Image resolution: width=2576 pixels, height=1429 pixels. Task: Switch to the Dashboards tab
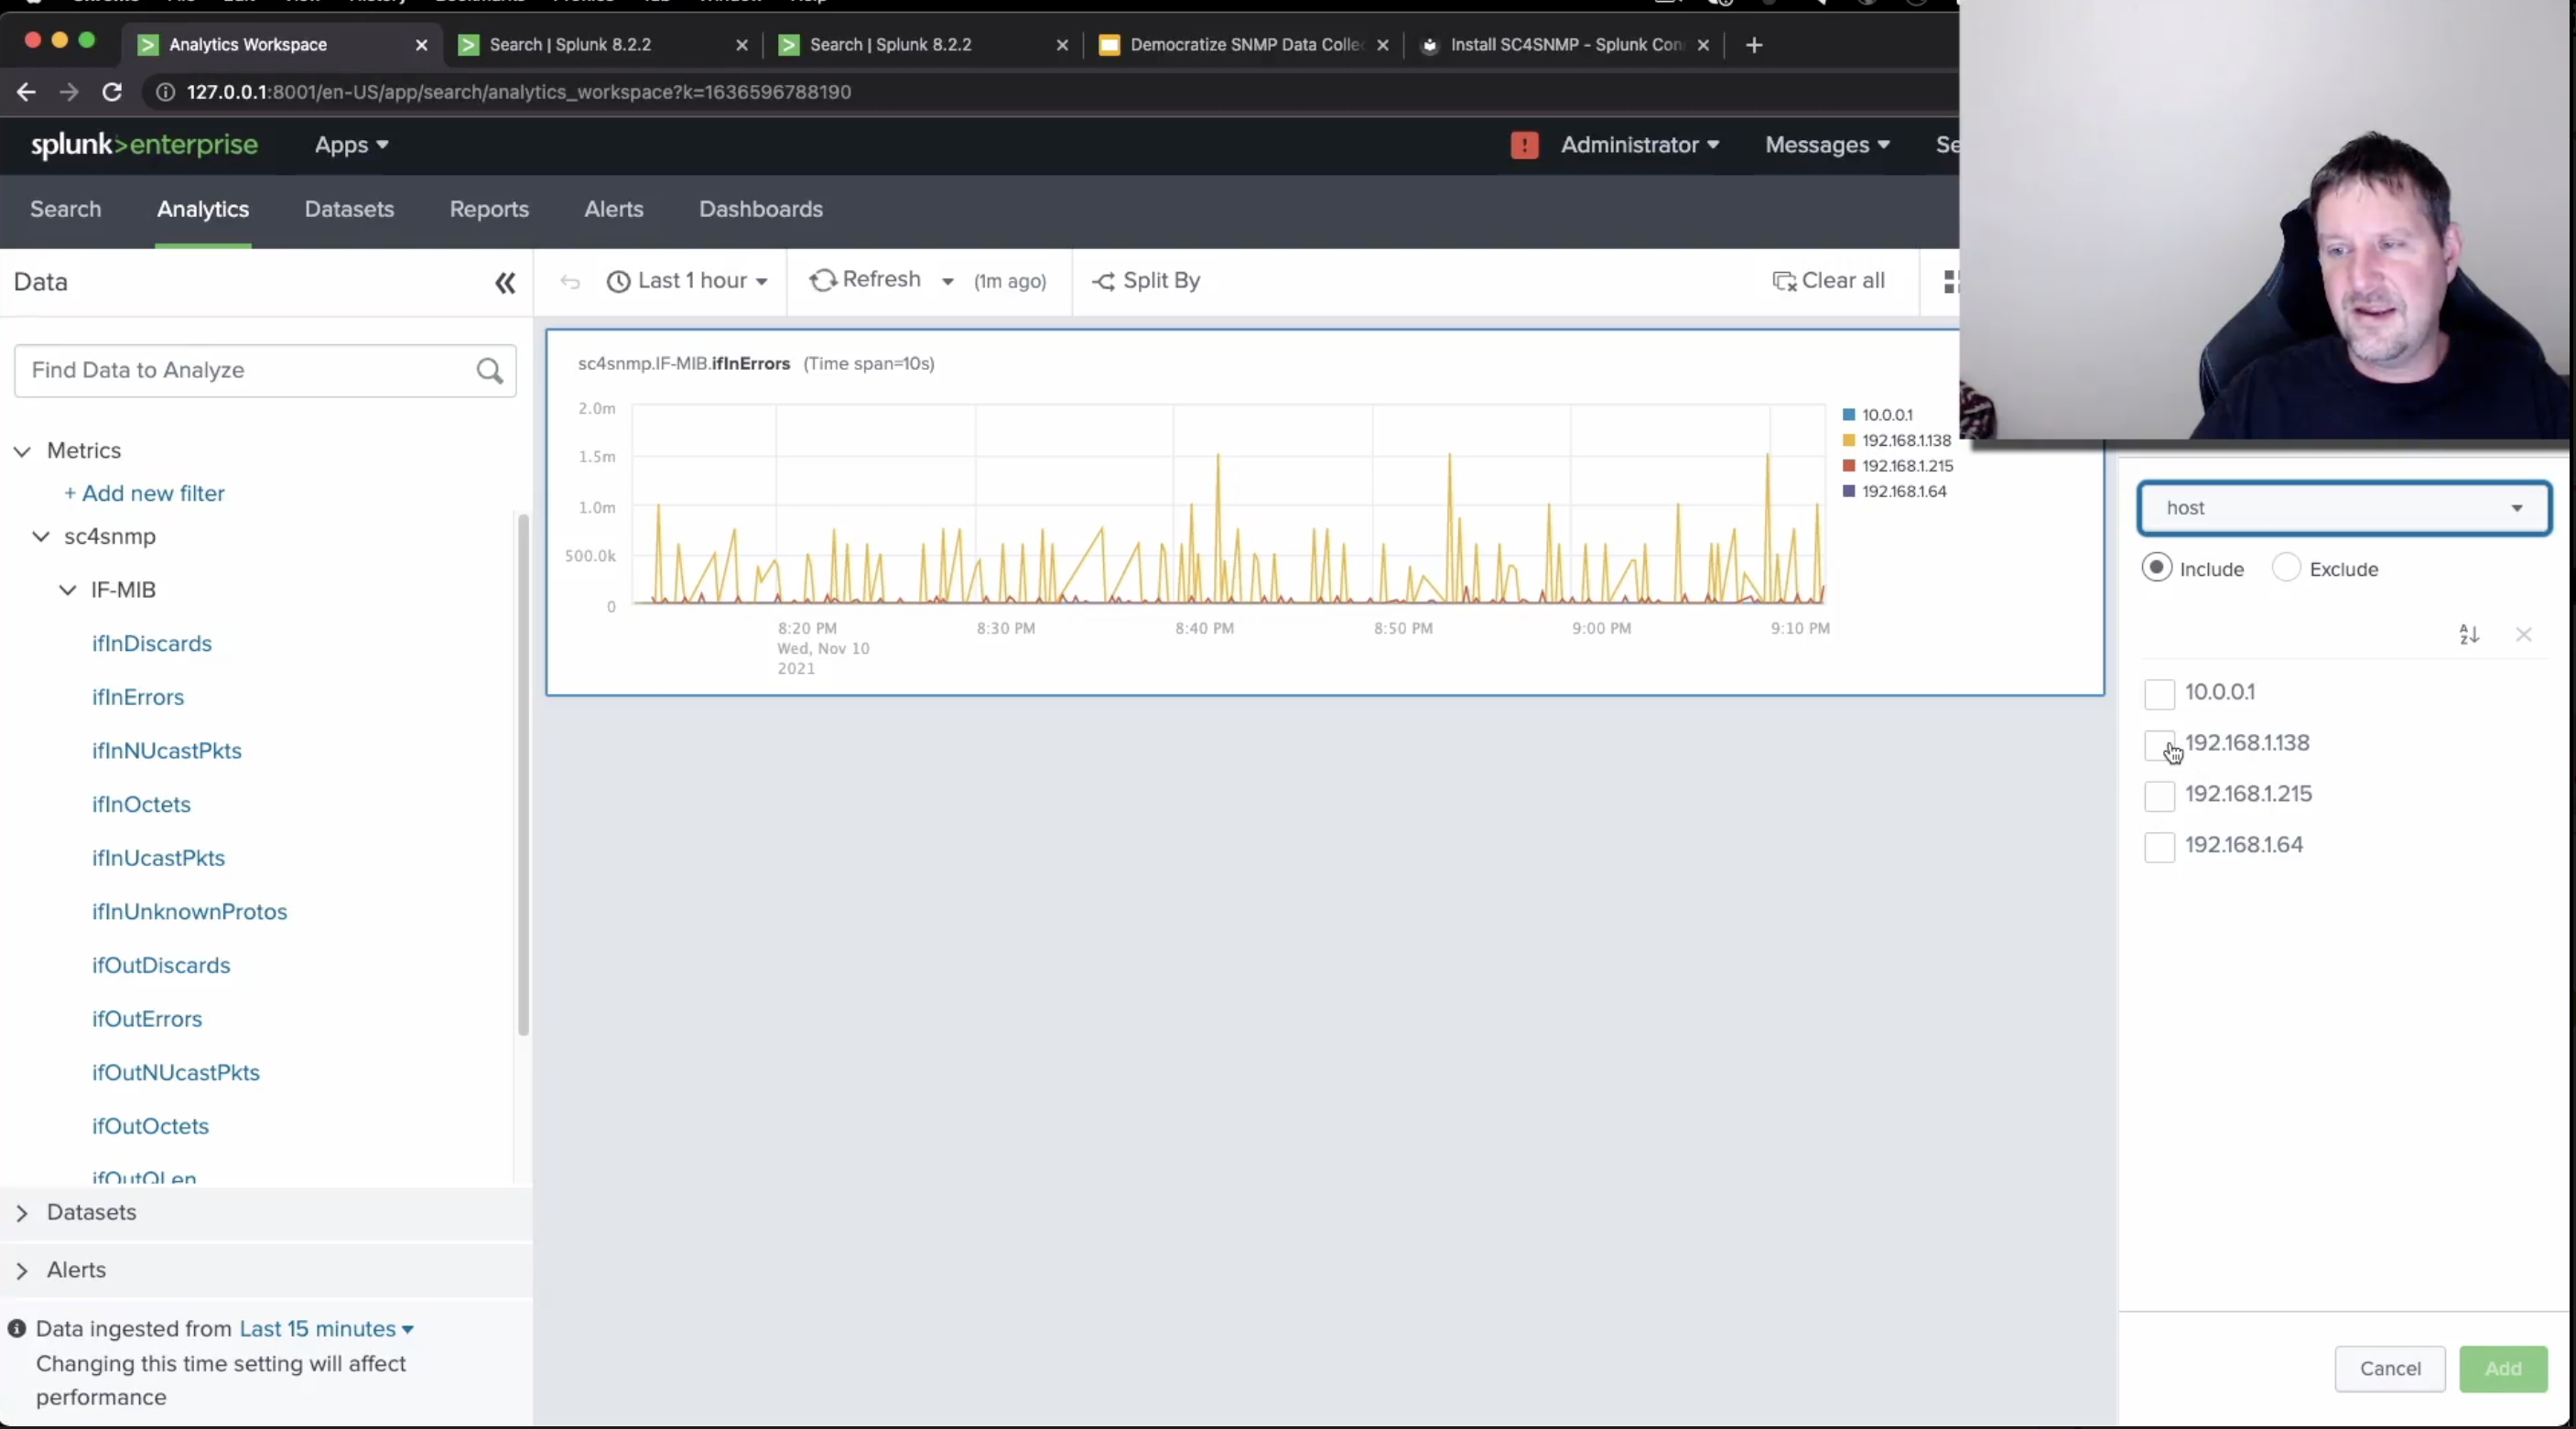coord(760,209)
